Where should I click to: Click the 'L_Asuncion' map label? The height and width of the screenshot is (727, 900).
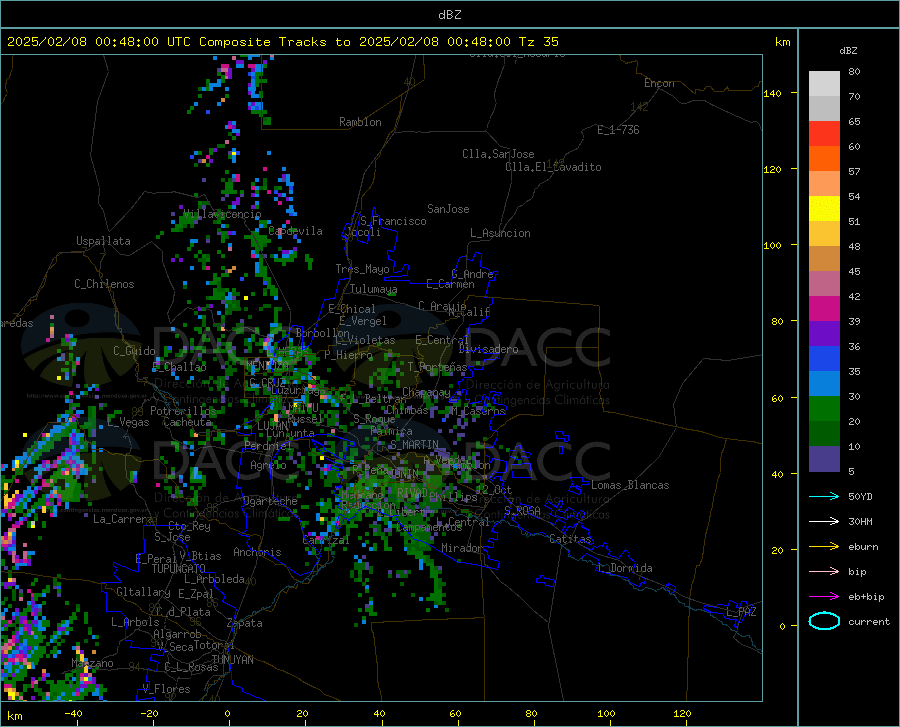pyautogui.click(x=500, y=233)
